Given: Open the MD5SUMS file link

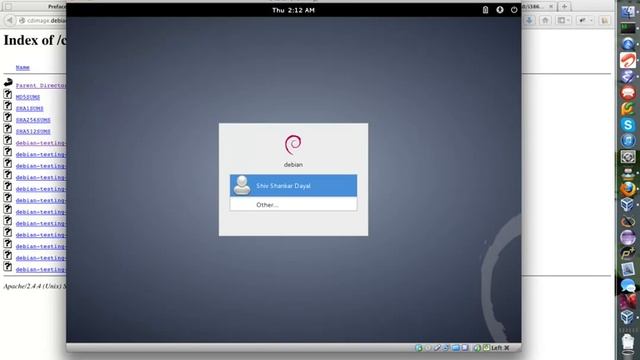Looking at the screenshot, I should [28, 97].
